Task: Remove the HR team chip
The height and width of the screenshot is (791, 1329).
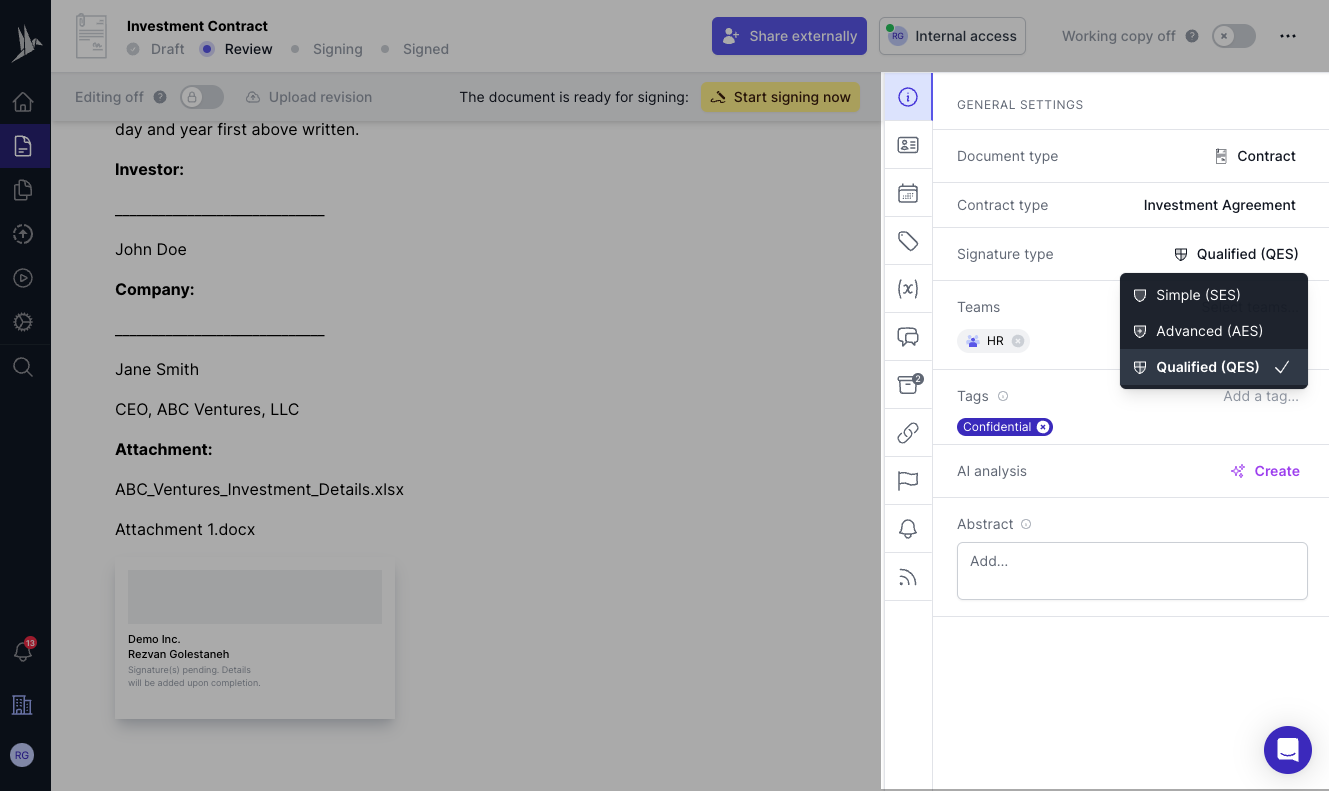Action: click(1018, 341)
